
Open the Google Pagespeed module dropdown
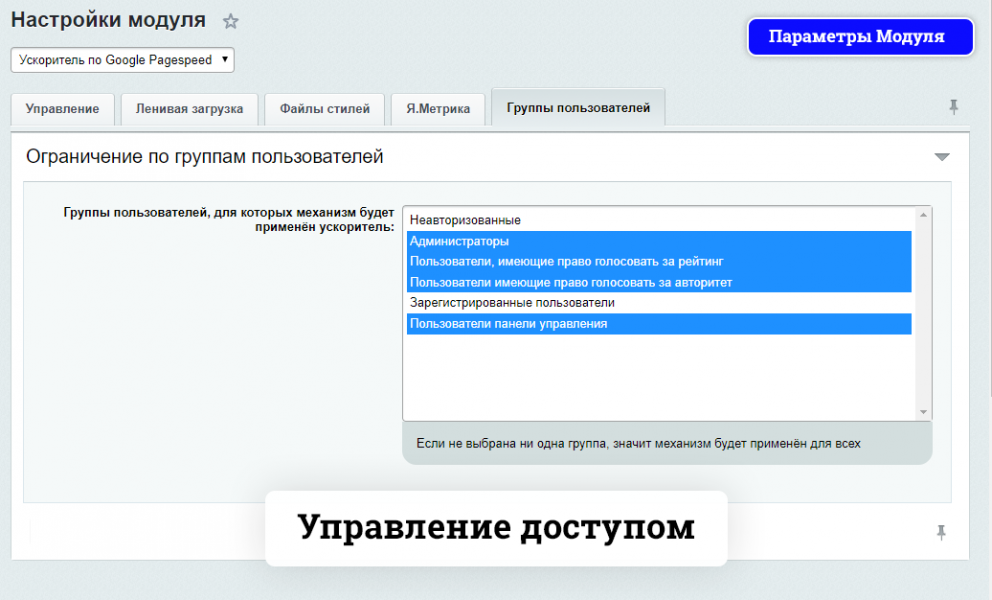pos(122,60)
